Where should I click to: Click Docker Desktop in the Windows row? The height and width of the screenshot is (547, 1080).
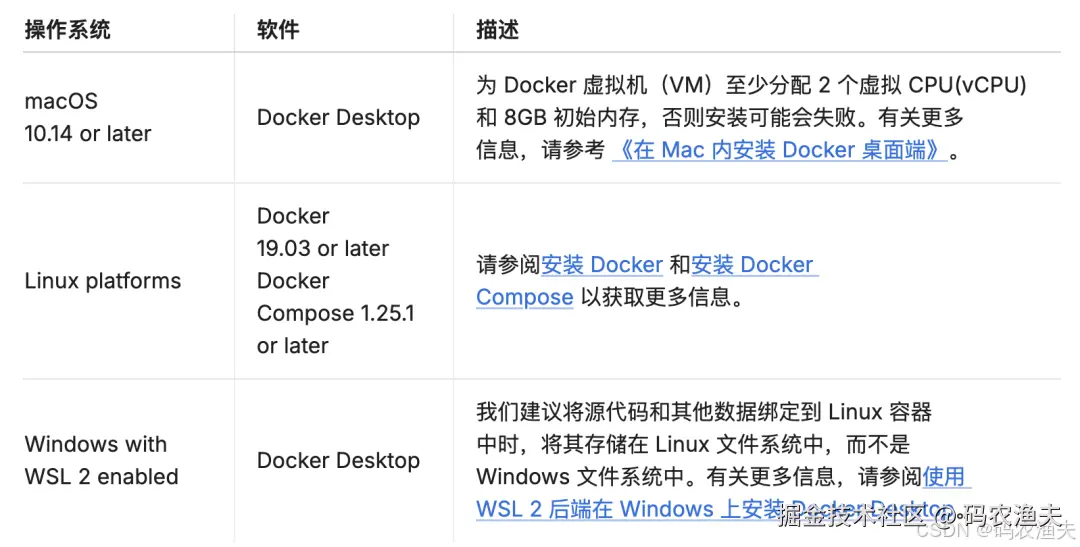pos(338,461)
